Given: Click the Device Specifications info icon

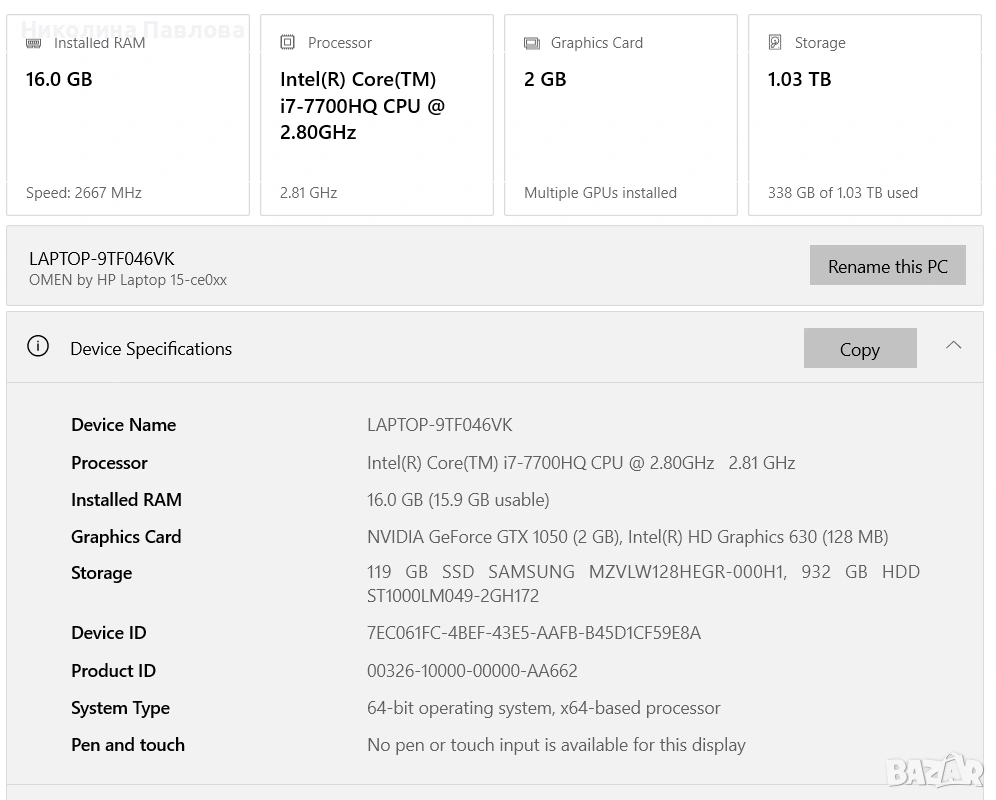Looking at the screenshot, I should click(38, 347).
